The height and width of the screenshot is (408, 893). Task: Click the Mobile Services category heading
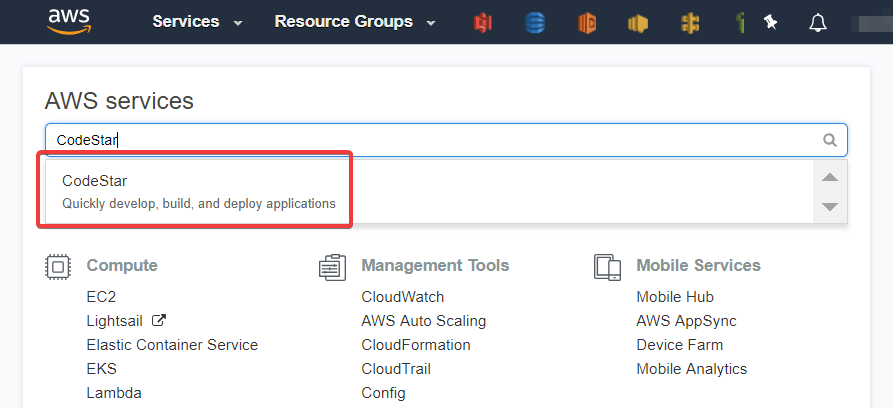point(698,265)
